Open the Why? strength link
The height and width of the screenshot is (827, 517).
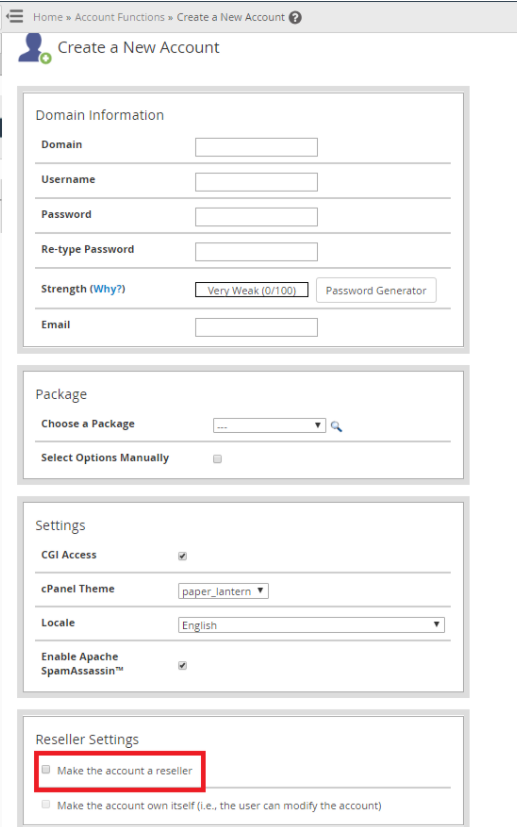coord(108,289)
